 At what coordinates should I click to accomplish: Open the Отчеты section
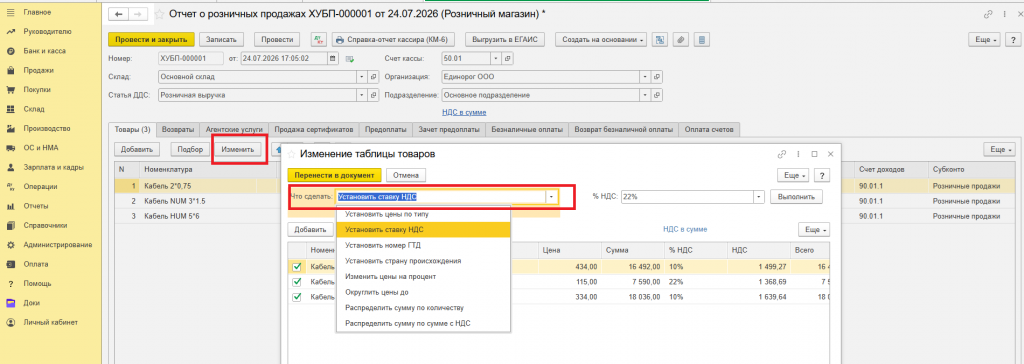tap(35, 207)
